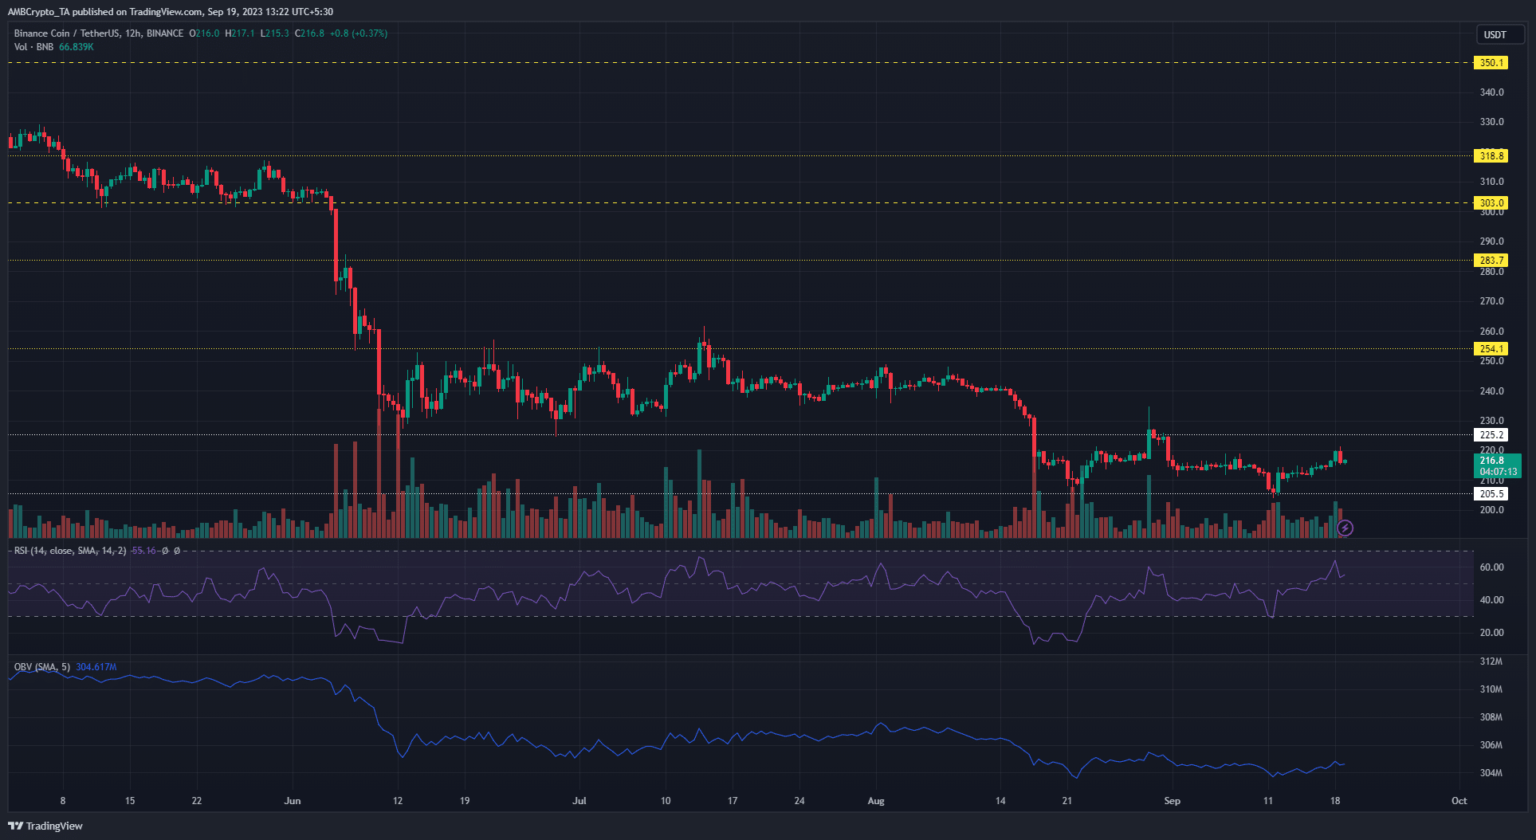The image size is (1536, 840).
Task: Click the 283.7 price level tag
Action: click(1491, 261)
